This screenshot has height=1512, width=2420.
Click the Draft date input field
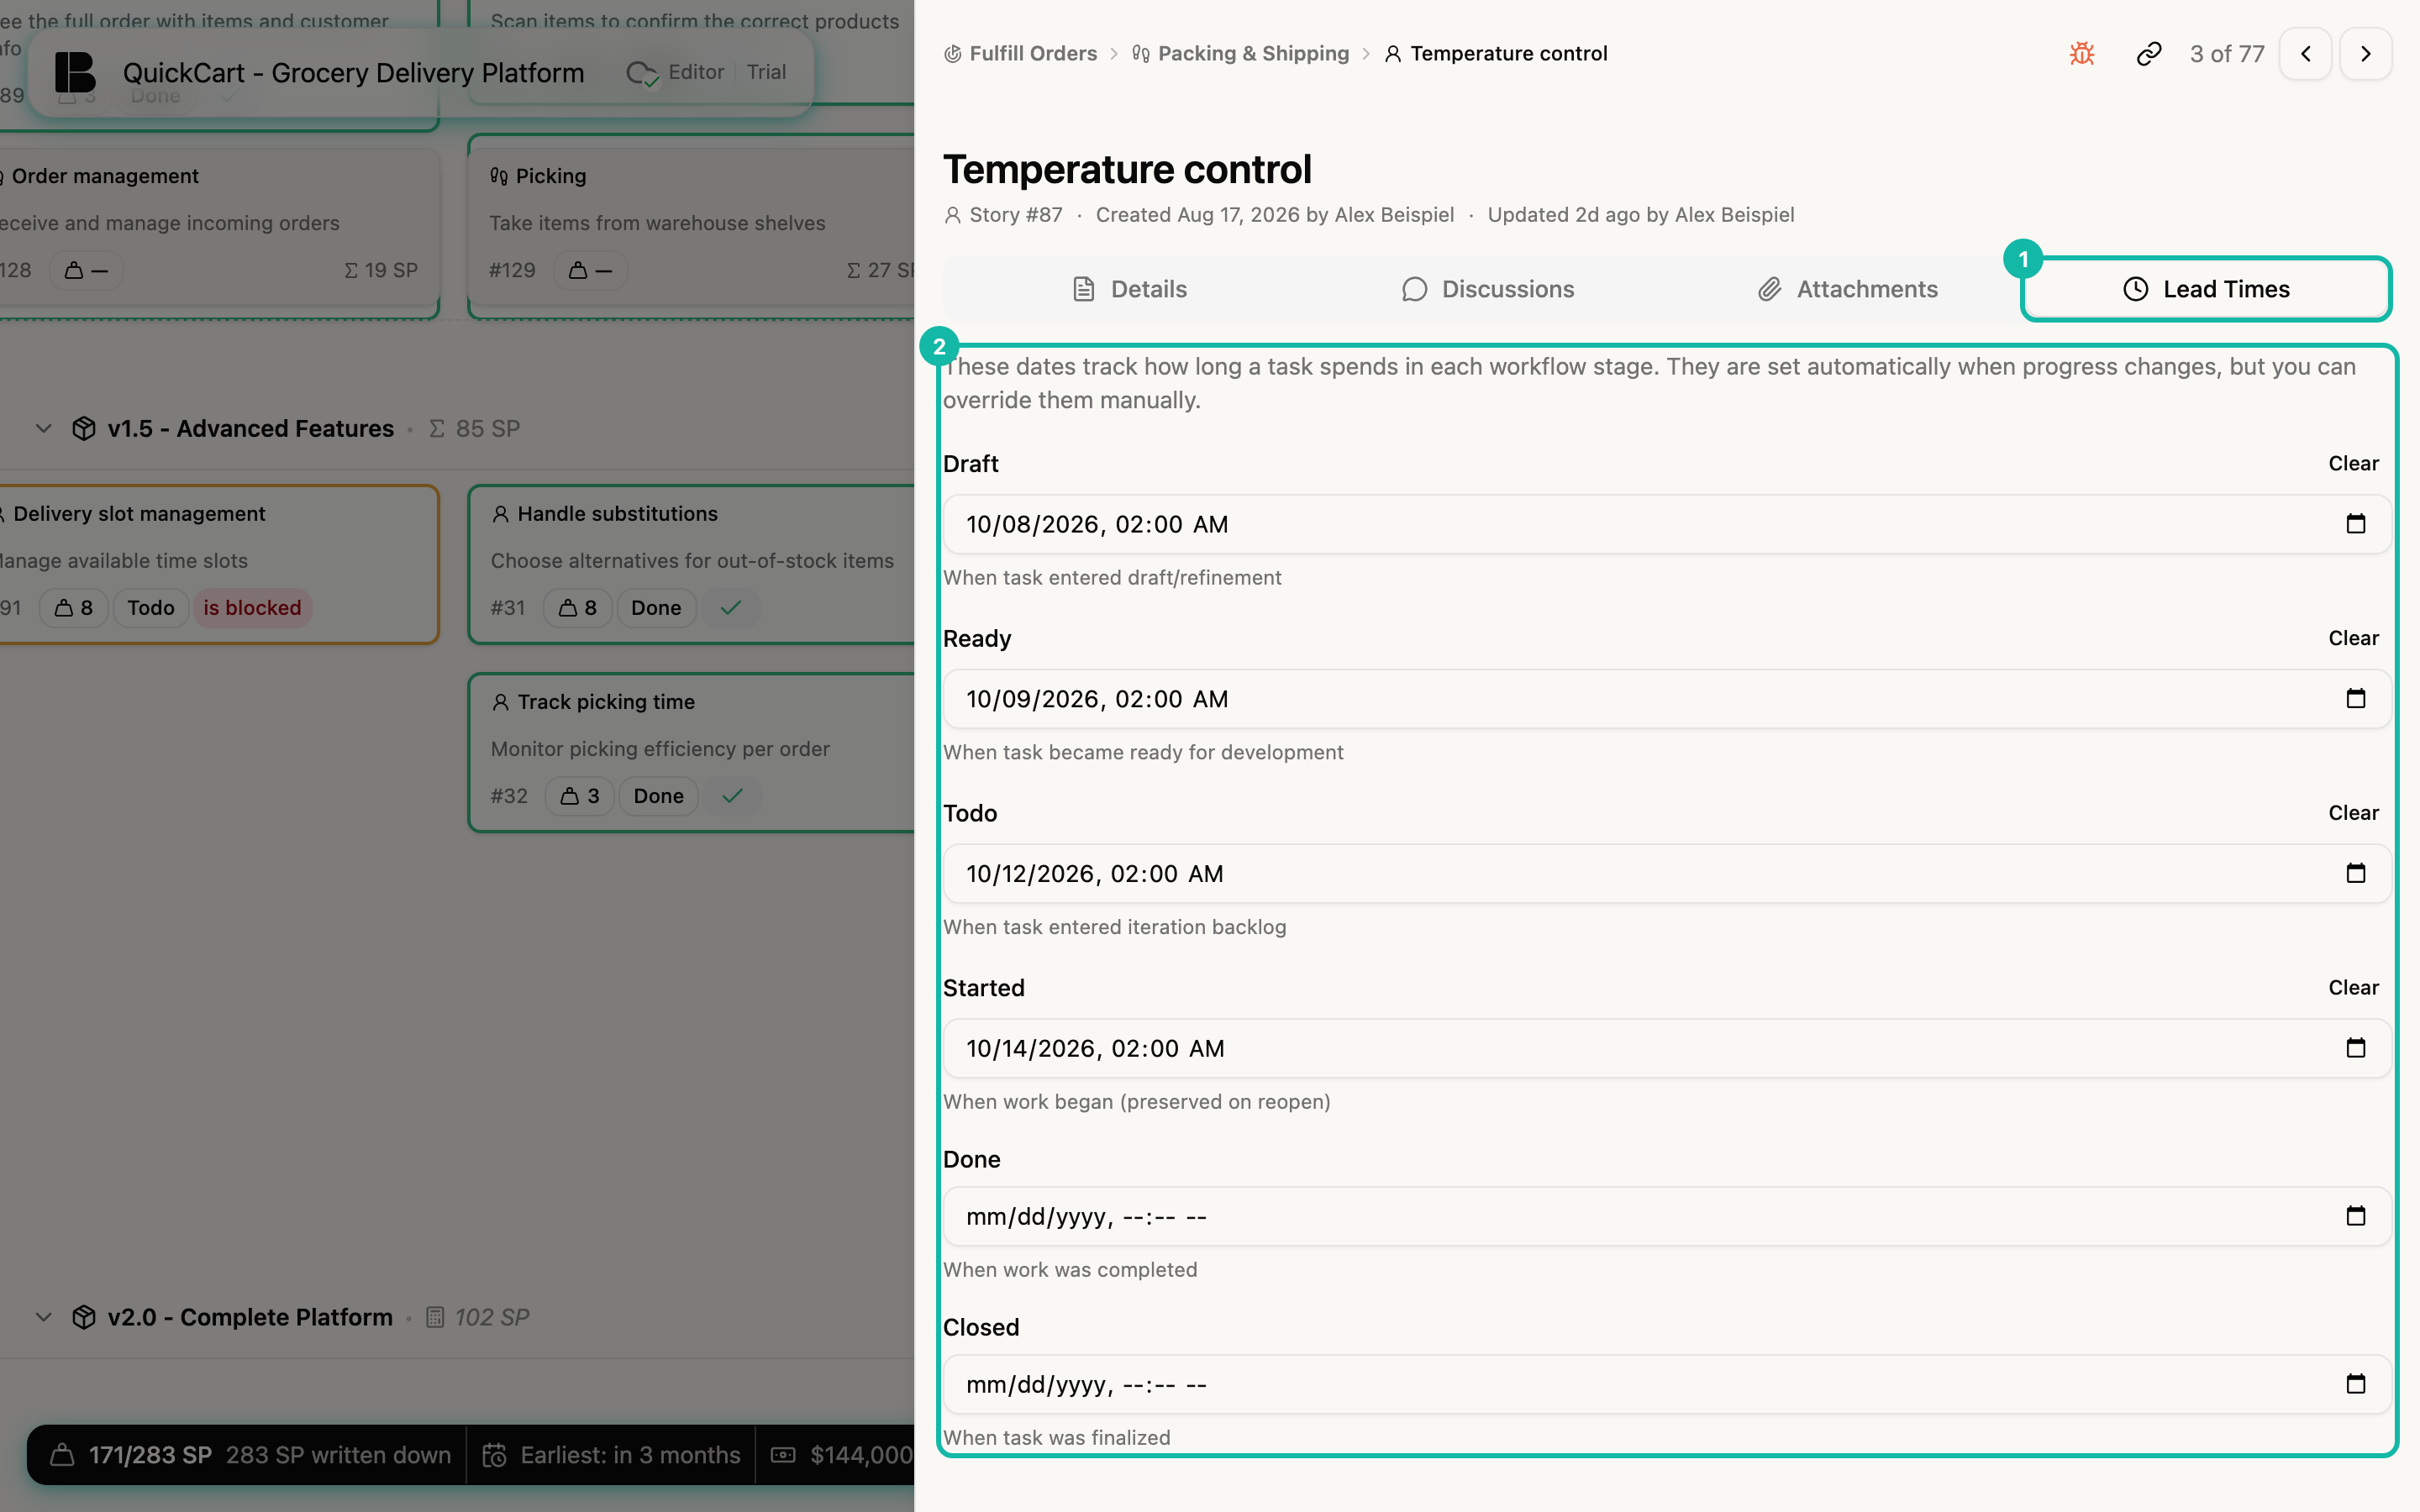coord(1667,524)
